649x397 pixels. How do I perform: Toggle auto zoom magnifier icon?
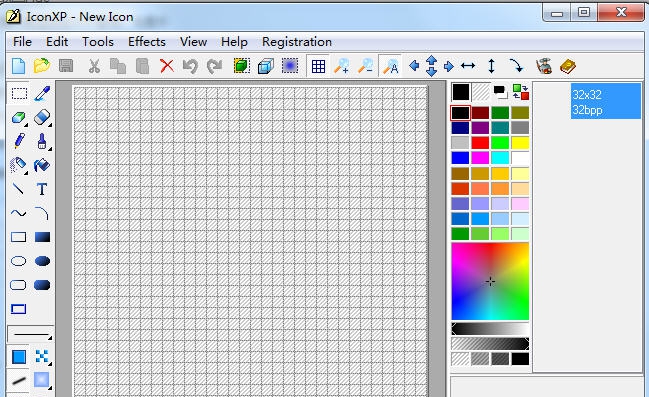point(390,66)
